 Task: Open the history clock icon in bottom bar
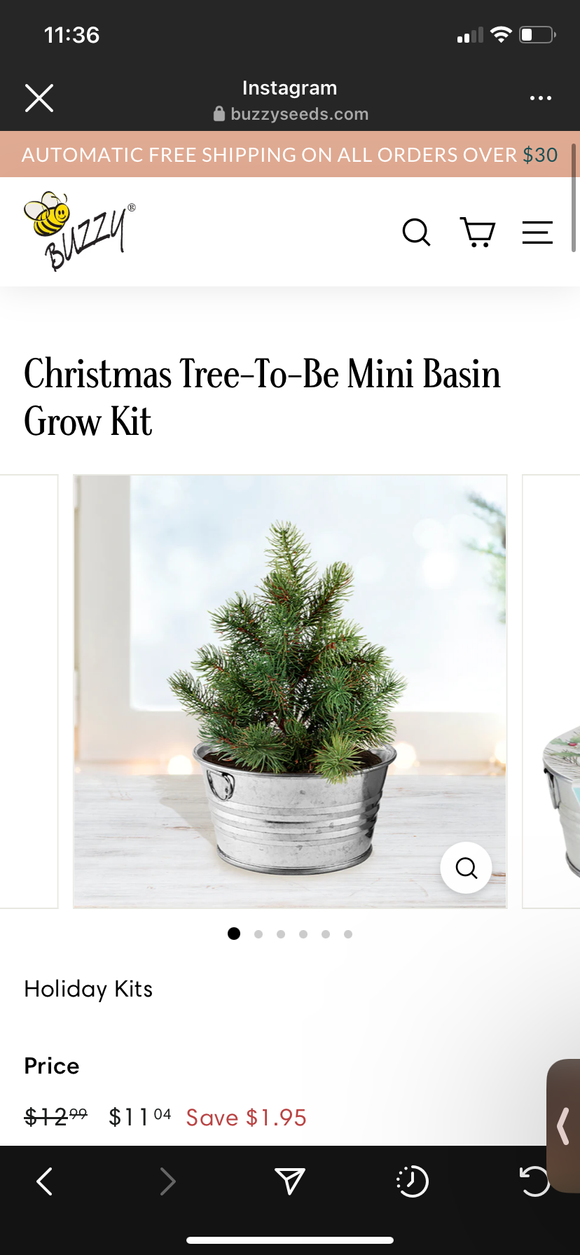click(x=412, y=1182)
